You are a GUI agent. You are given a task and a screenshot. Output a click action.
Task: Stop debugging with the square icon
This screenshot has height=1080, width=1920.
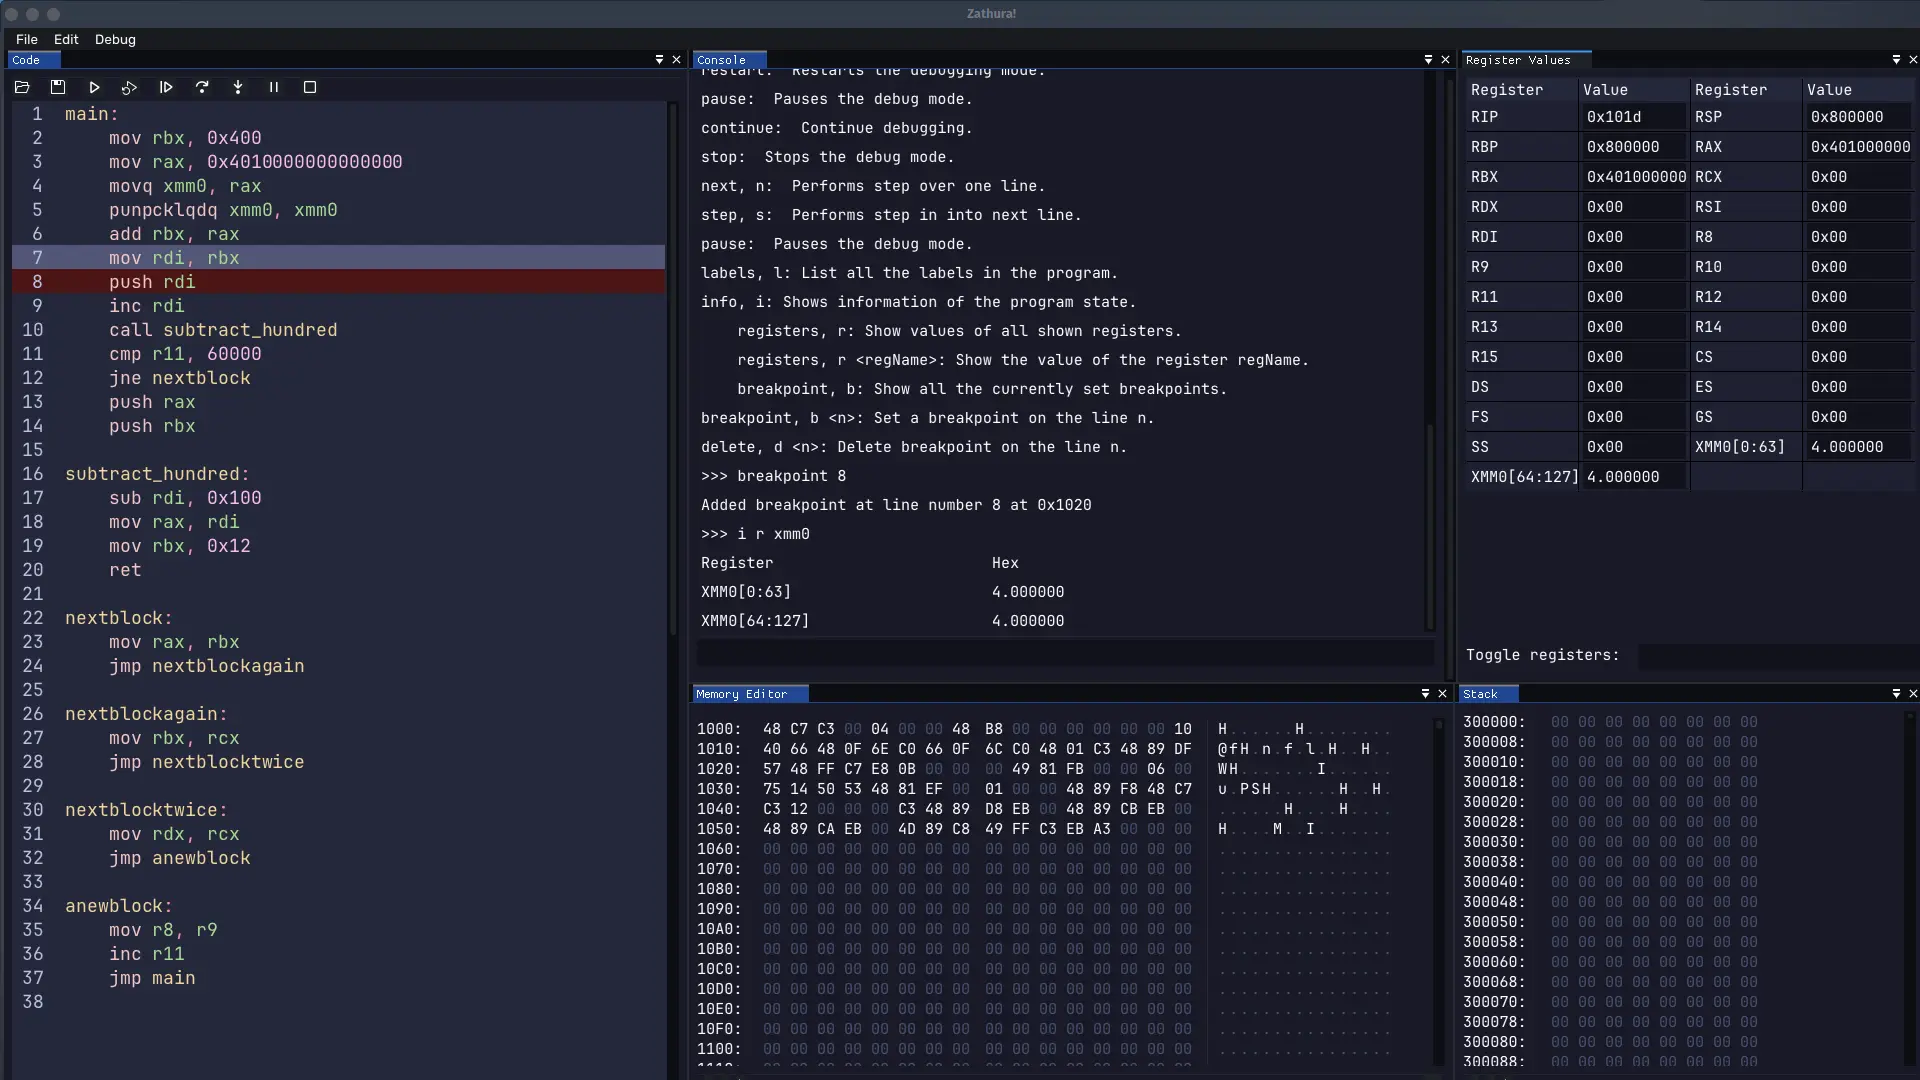[x=310, y=88]
